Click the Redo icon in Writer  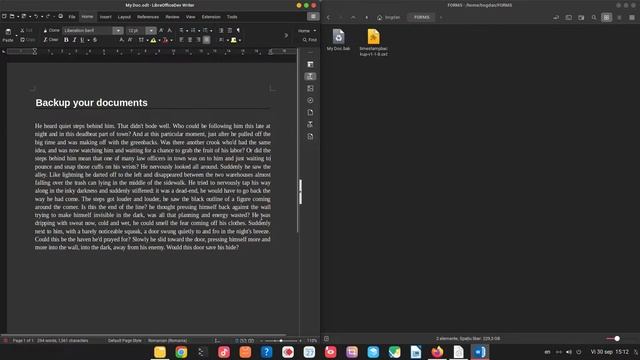pos(48,16)
